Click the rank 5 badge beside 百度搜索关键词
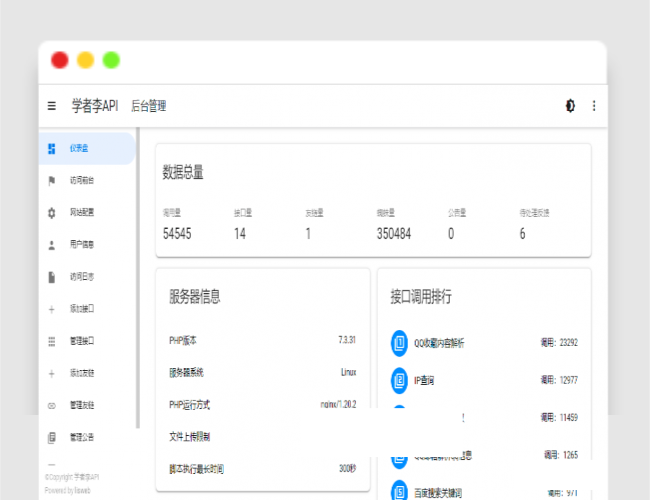Screen dimensions: 650x500 (x=399, y=491)
